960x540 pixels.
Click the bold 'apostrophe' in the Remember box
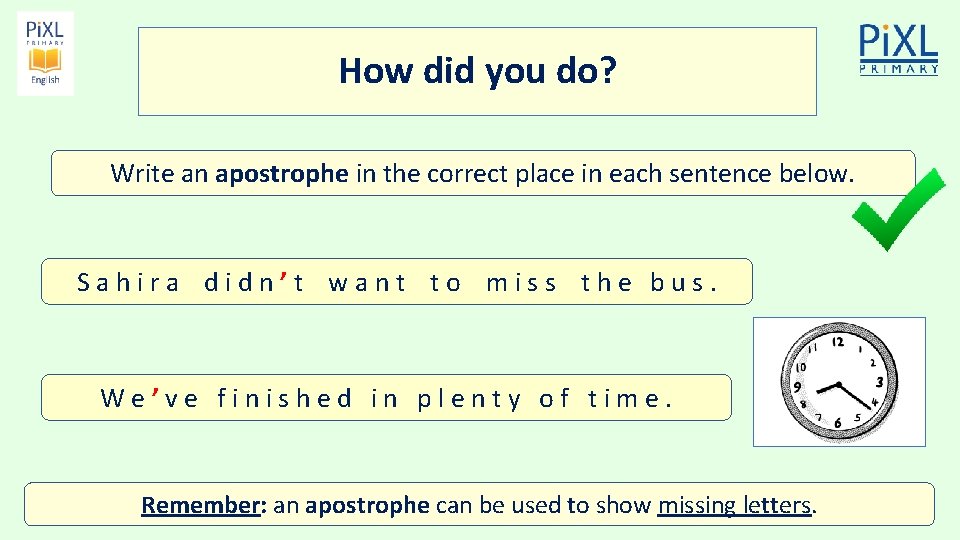pyautogui.click(x=367, y=506)
